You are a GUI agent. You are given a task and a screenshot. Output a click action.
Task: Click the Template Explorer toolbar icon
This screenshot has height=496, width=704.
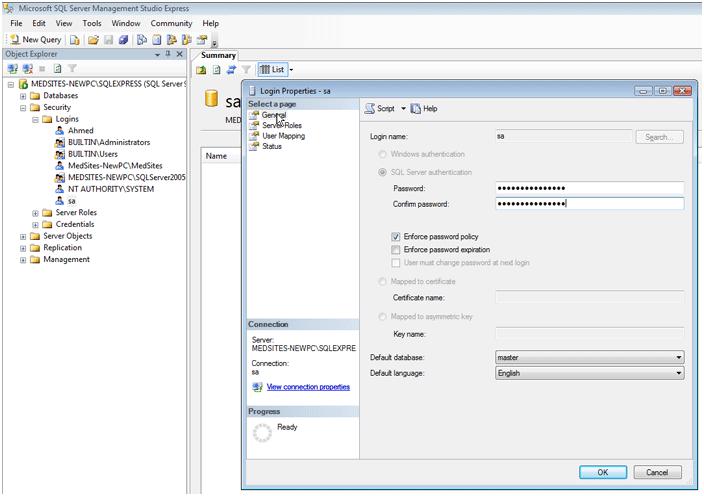(186, 40)
